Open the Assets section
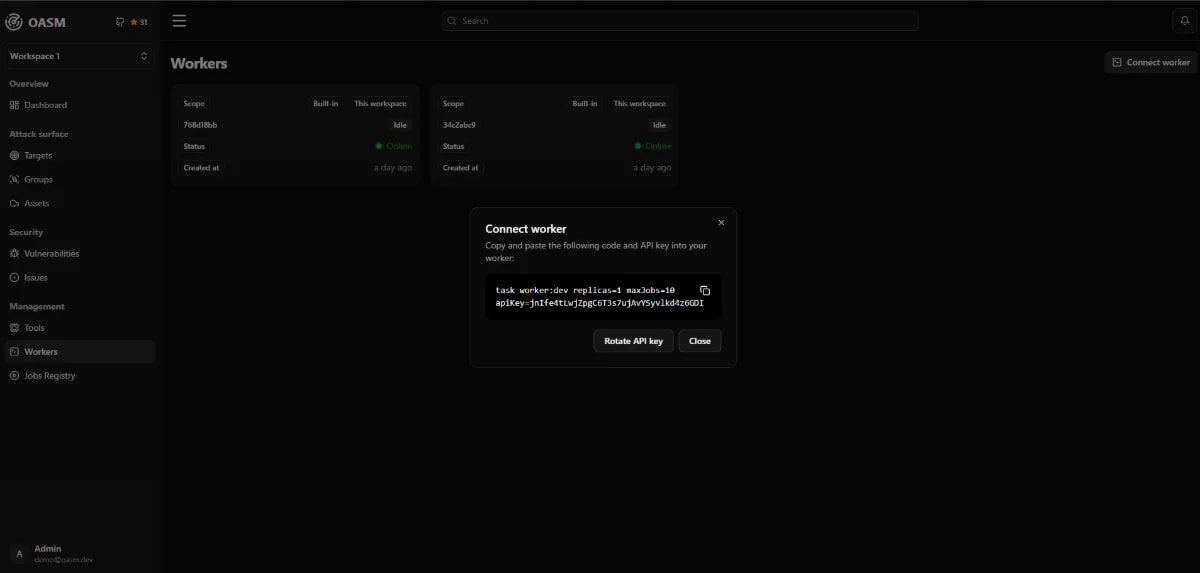 [79, 203]
